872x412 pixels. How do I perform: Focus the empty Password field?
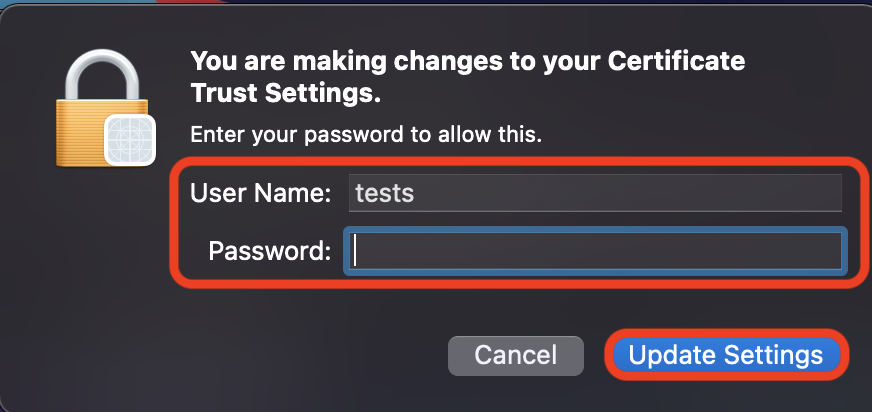click(594, 251)
